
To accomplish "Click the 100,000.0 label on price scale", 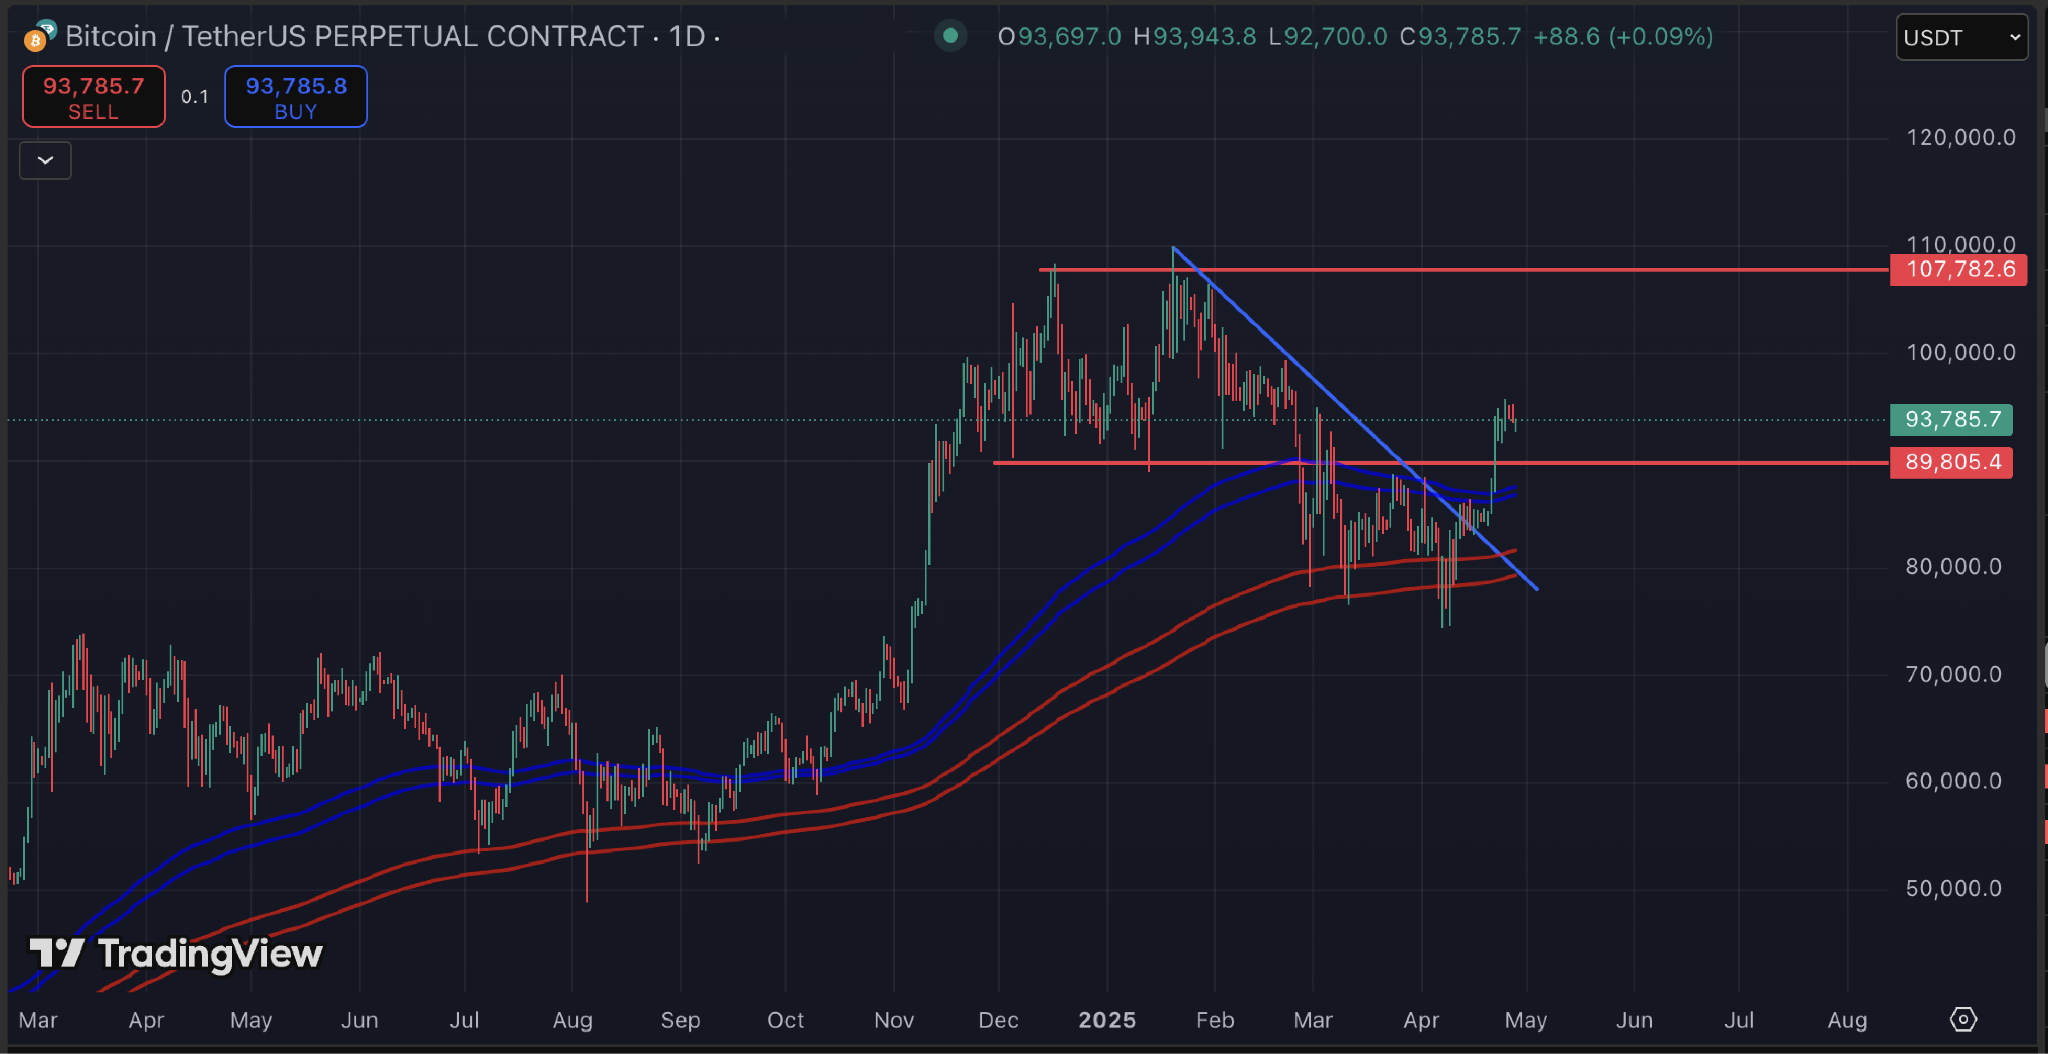I will pos(1961,352).
